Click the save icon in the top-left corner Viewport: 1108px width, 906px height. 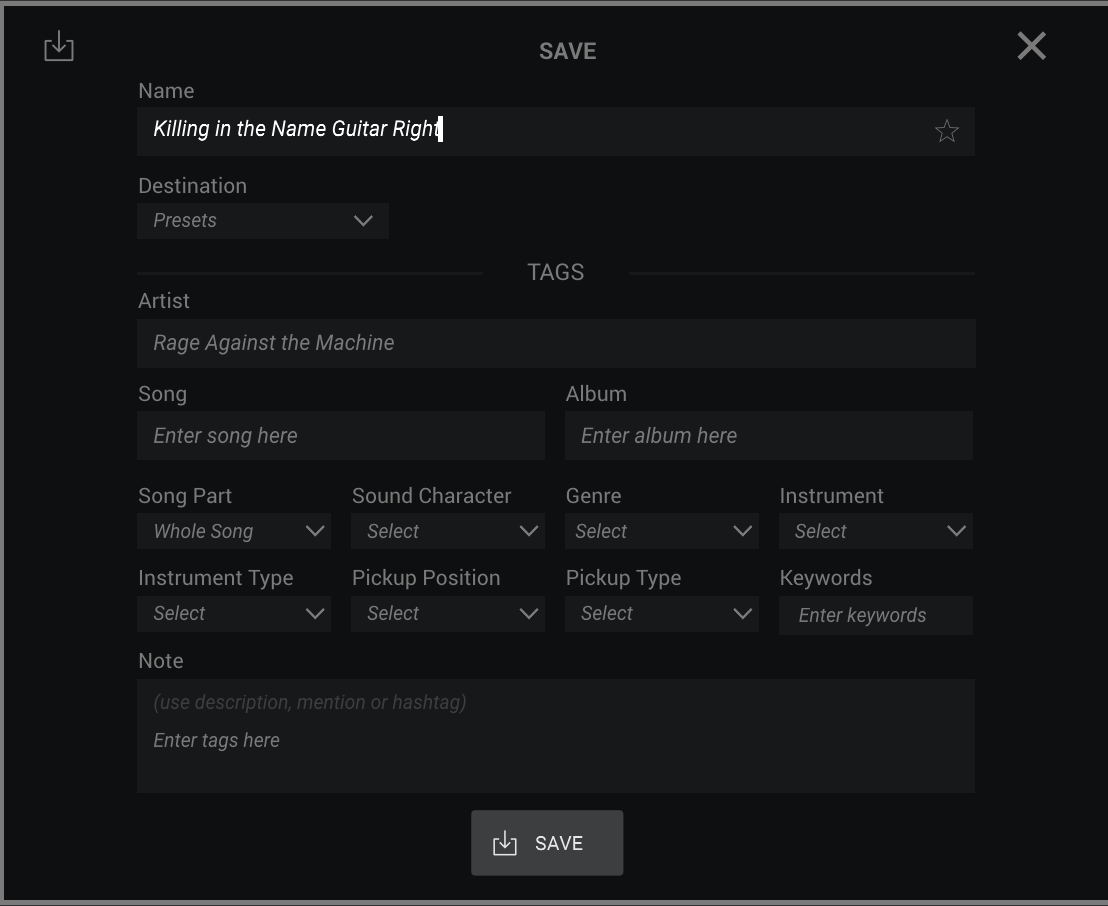point(59,46)
